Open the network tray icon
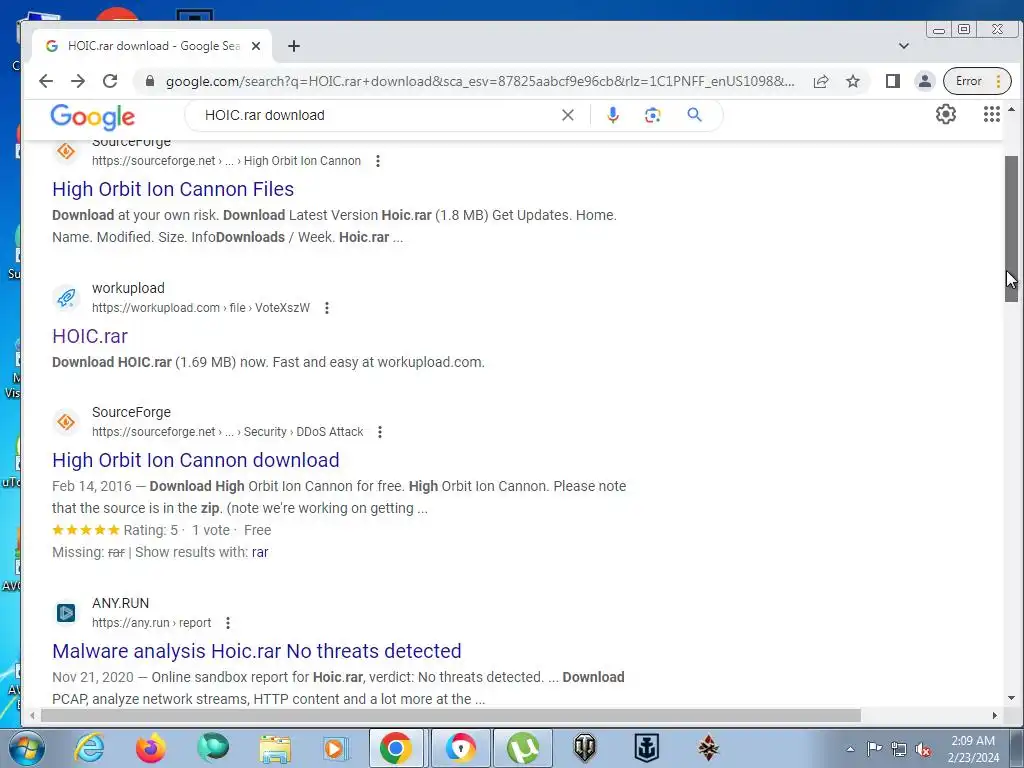Image resolution: width=1024 pixels, height=768 pixels. pyautogui.click(x=899, y=749)
